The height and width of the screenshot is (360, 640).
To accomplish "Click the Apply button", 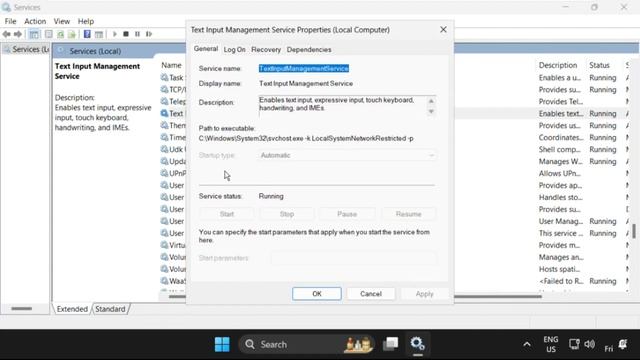I will tap(424, 294).
